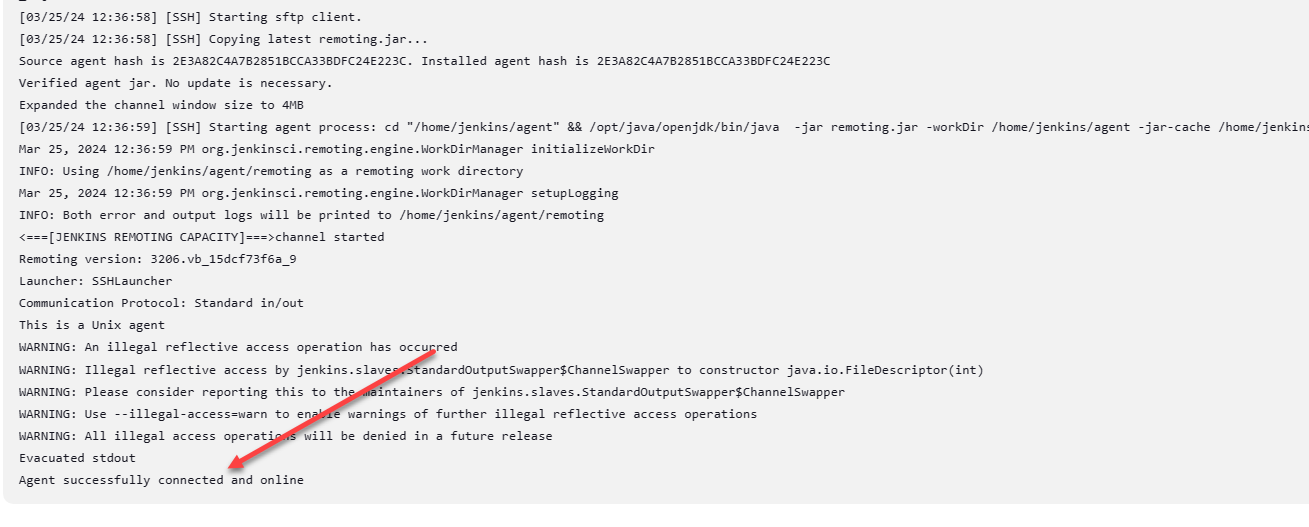Click the source agent hash line

424,61
